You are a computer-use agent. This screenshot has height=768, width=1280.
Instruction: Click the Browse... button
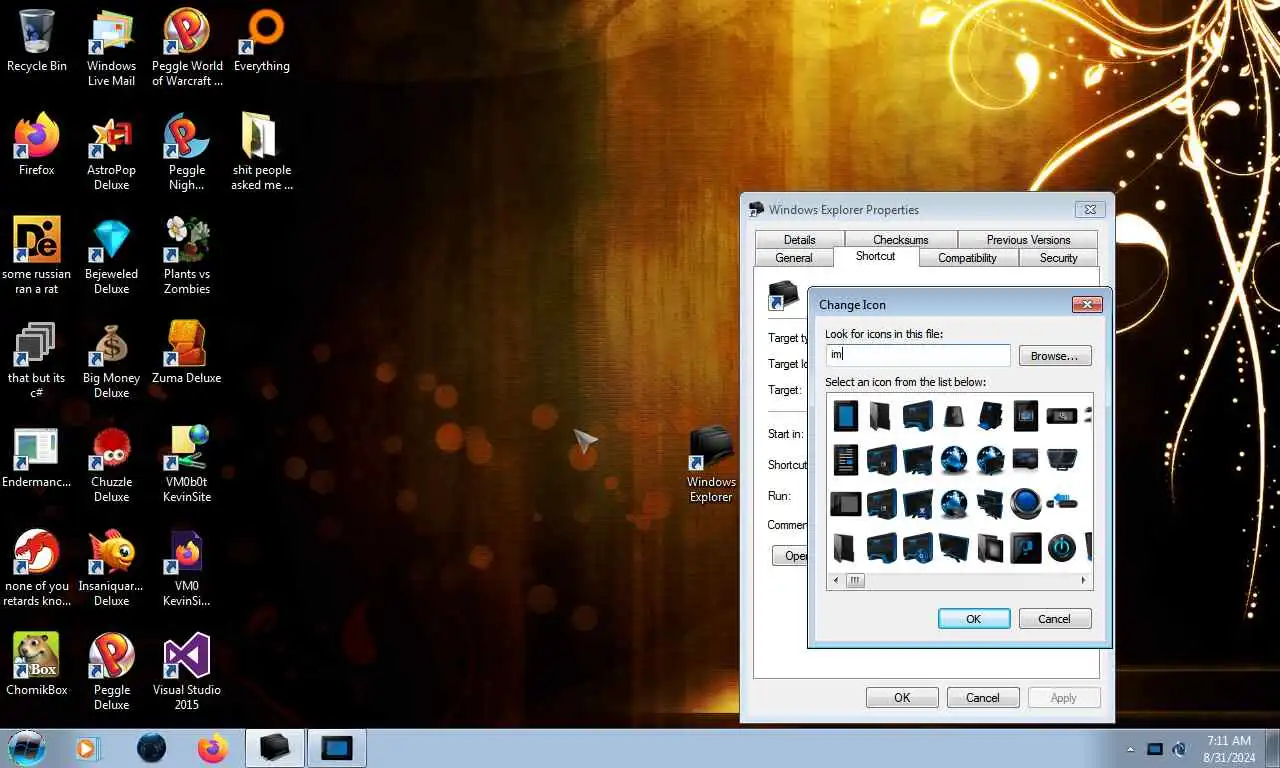[1055, 356]
